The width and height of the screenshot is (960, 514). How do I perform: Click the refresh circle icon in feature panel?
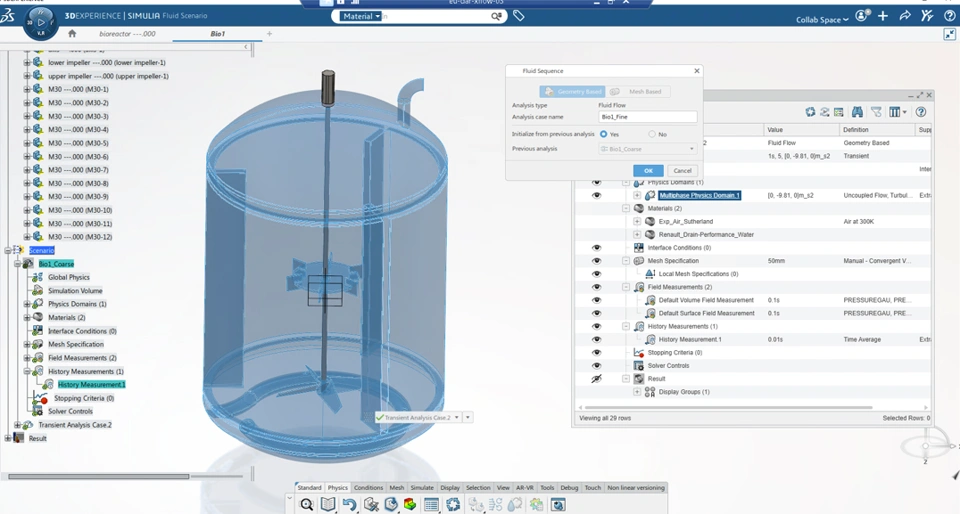tap(810, 112)
